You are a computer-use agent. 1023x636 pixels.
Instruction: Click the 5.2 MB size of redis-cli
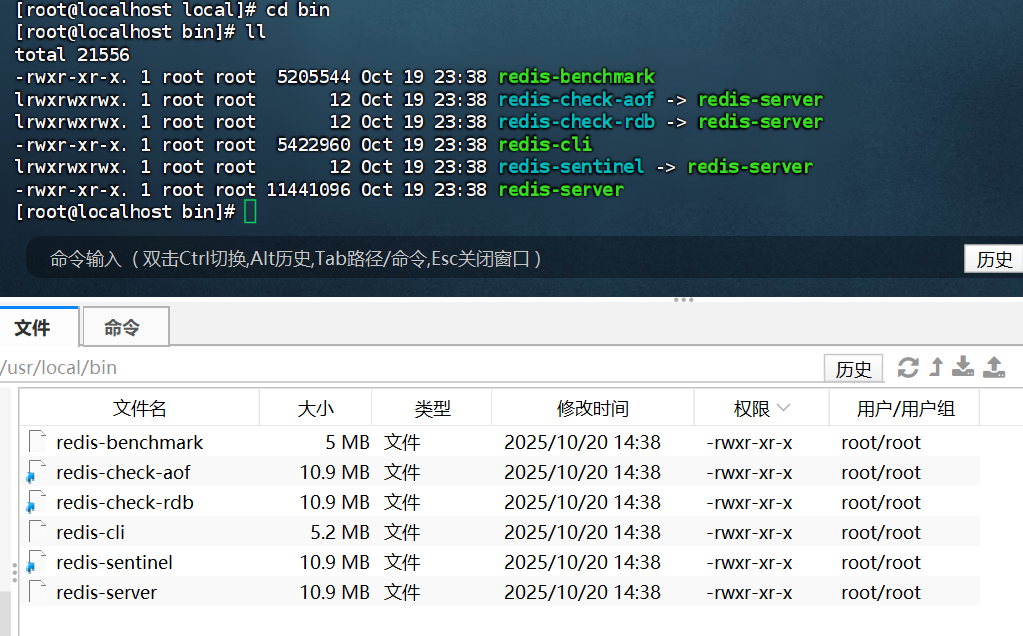point(340,532)
